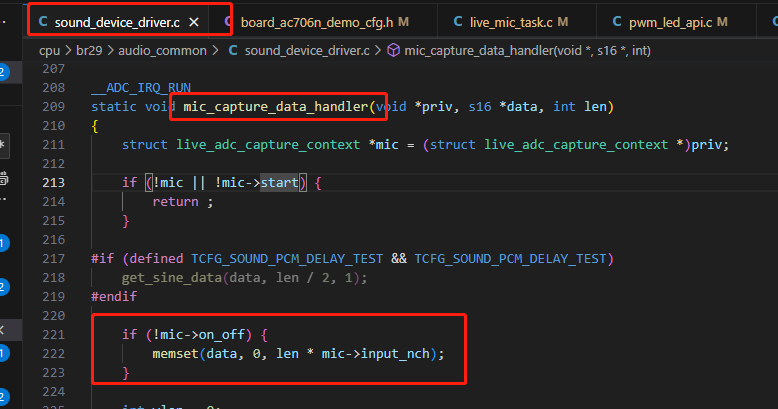Click the C file icon on live_mic_task.c tab

click(458, 22)
